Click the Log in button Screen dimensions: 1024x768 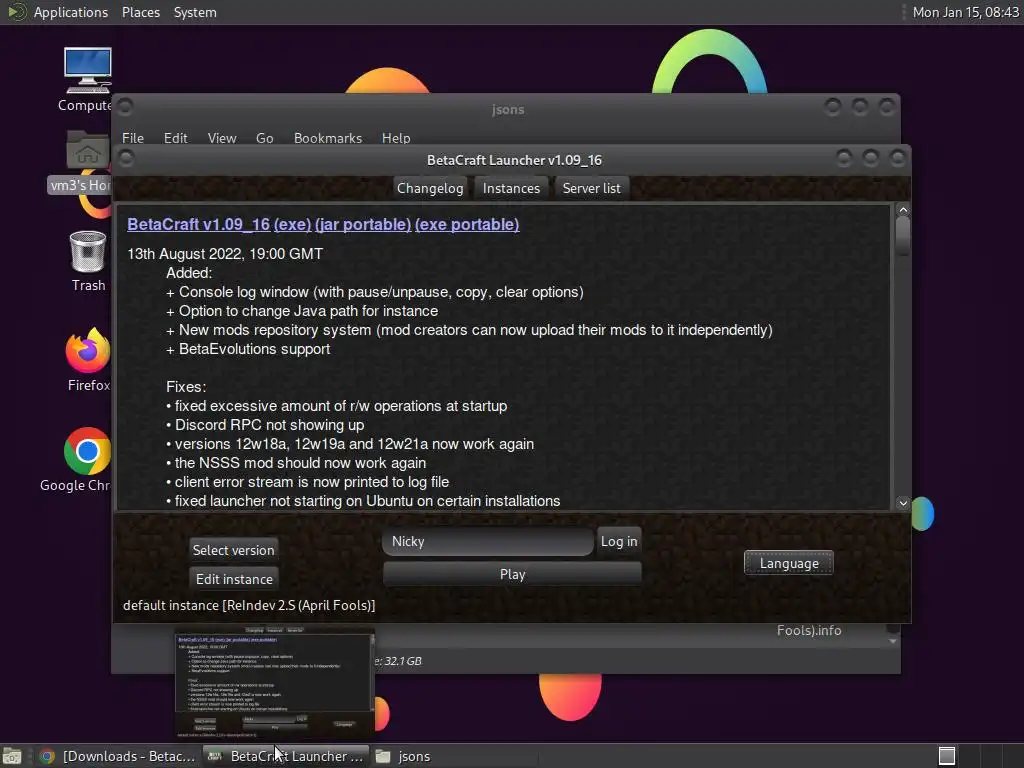[x=618, y=541]
